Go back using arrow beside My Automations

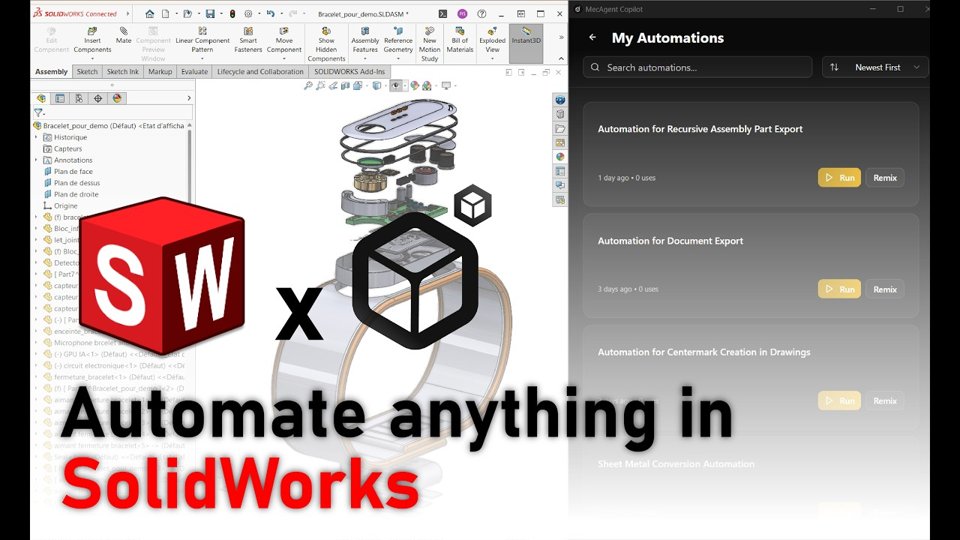click(x=593, y=37)
